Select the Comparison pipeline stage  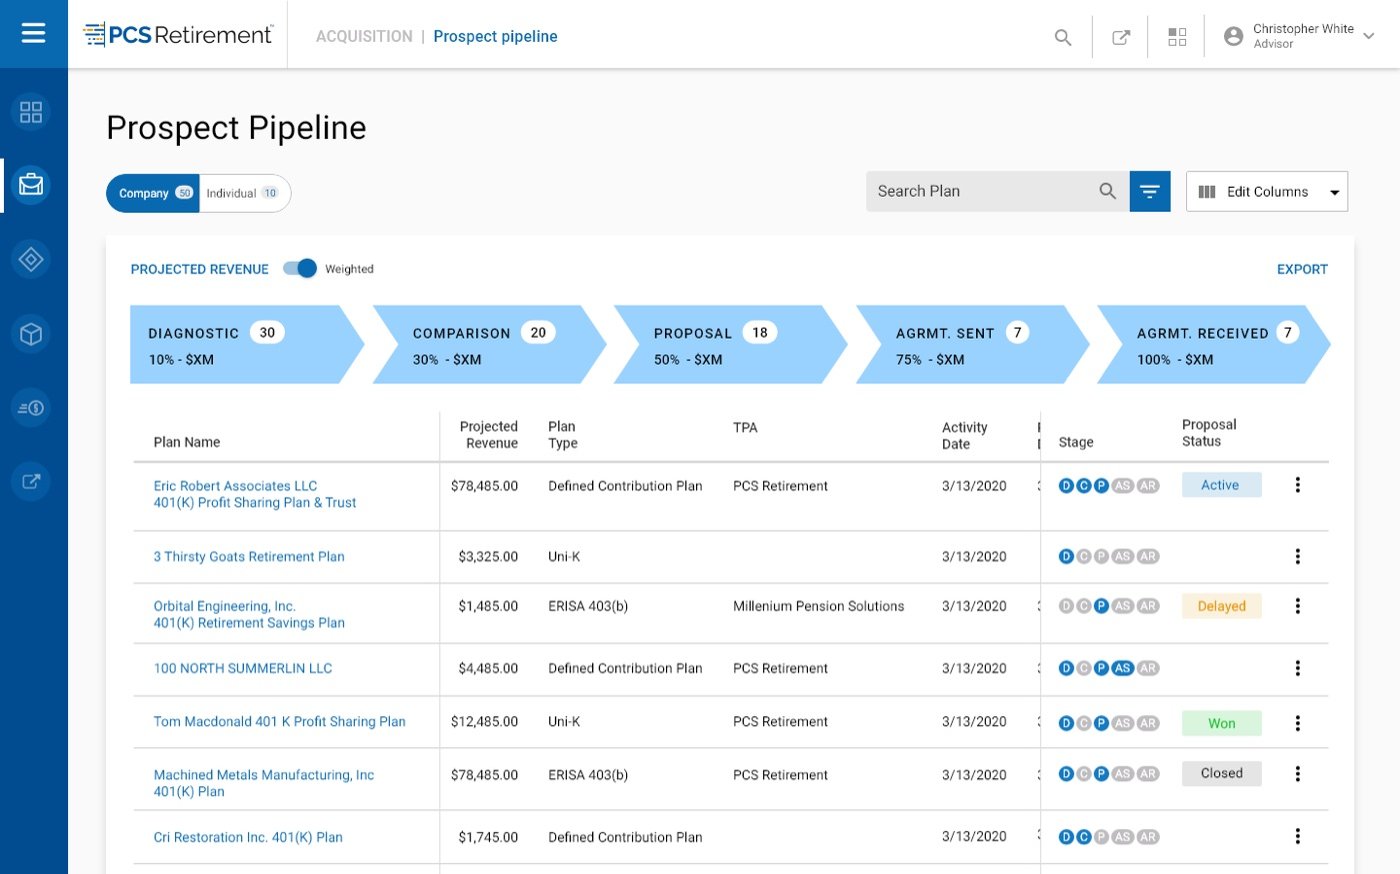[489, 345]
